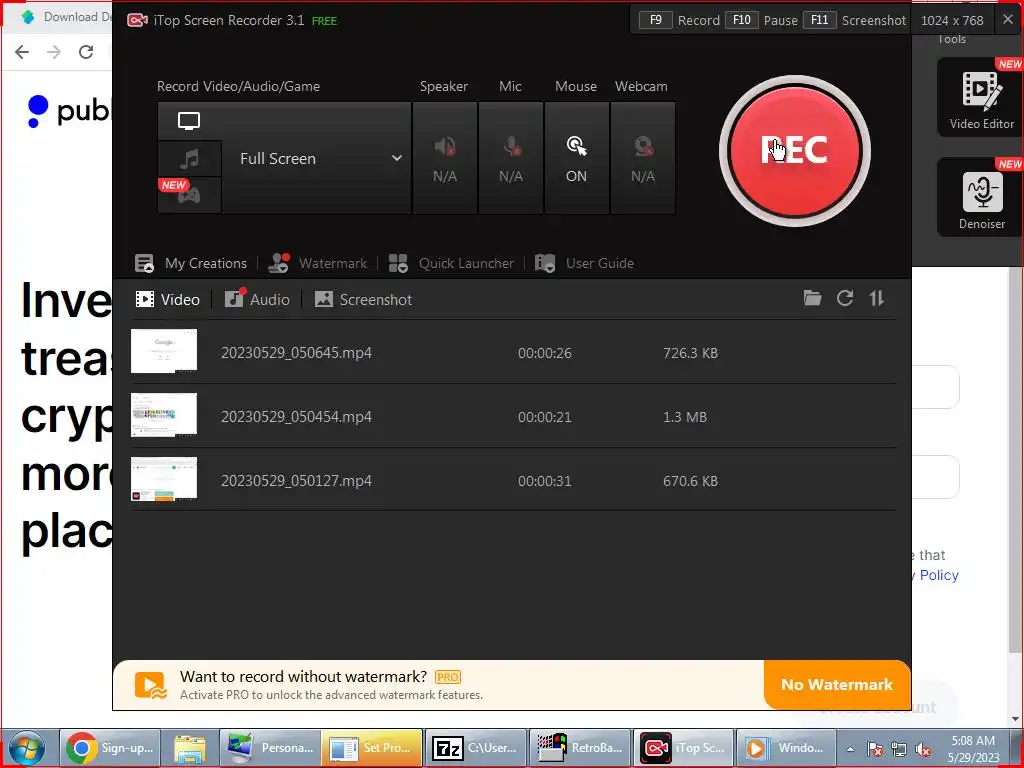
Task: Open the Video Editor tool
Action: tap(981, 97)
